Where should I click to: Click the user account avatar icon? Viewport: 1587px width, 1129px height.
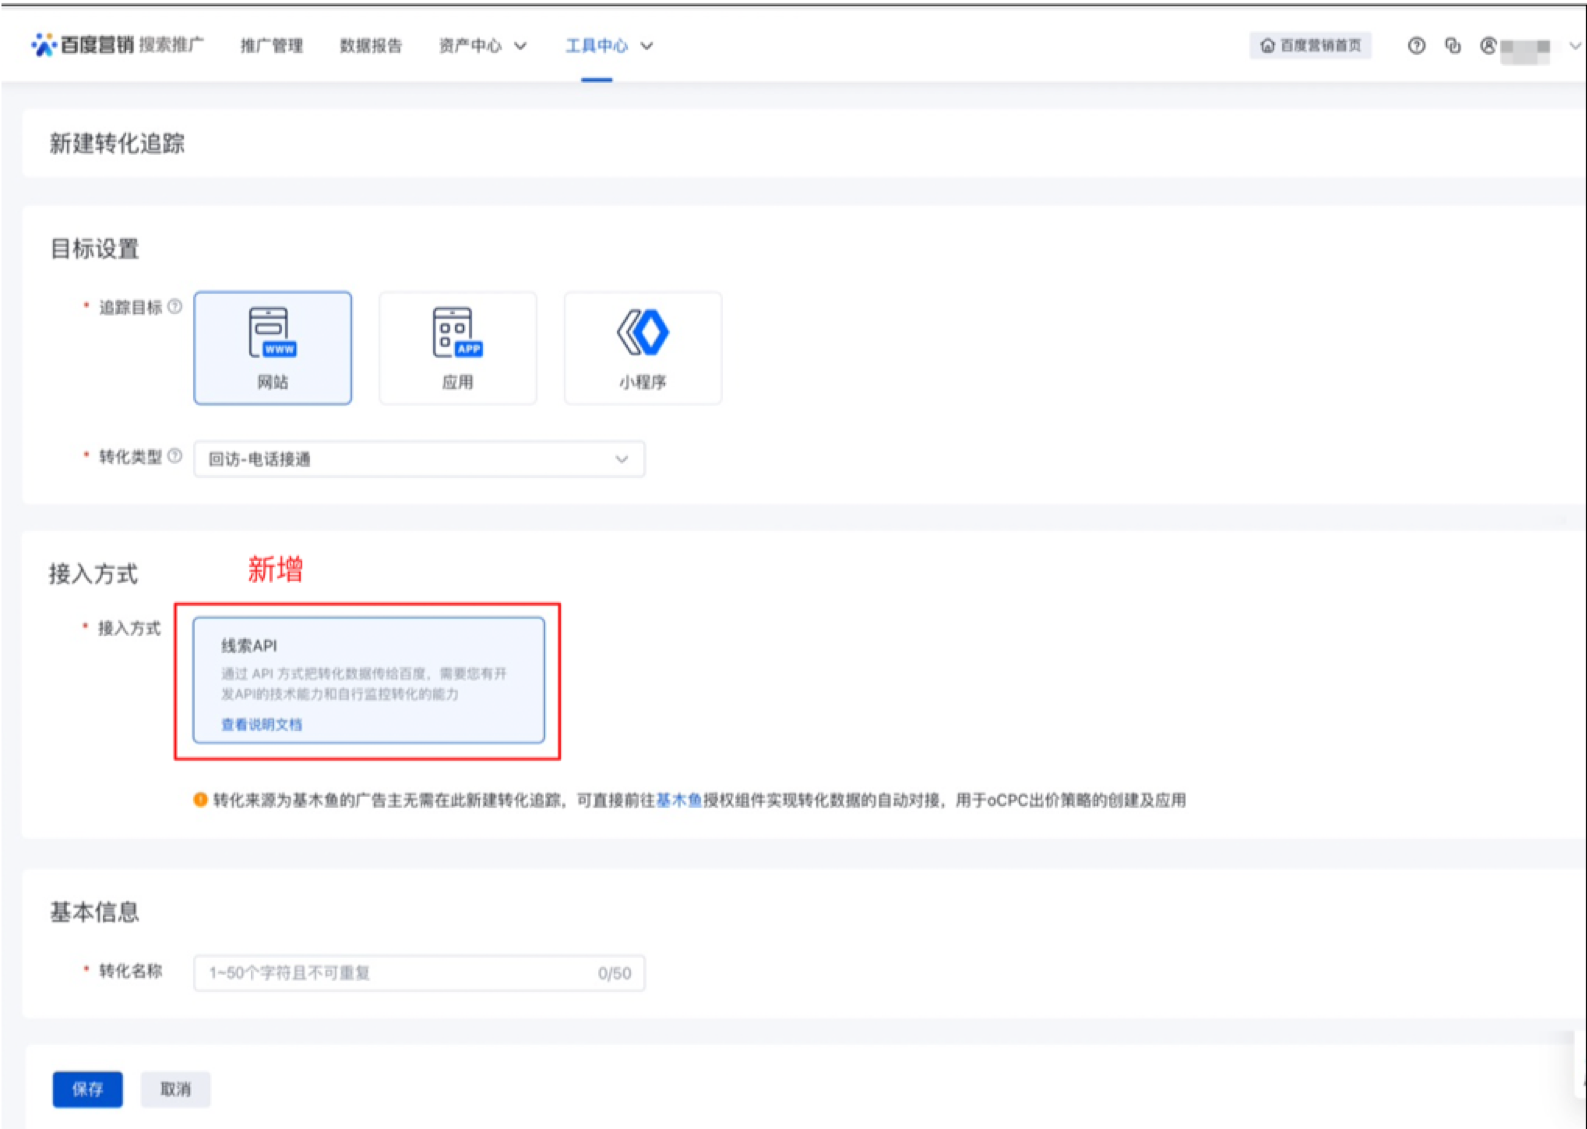coord(1489,46)
